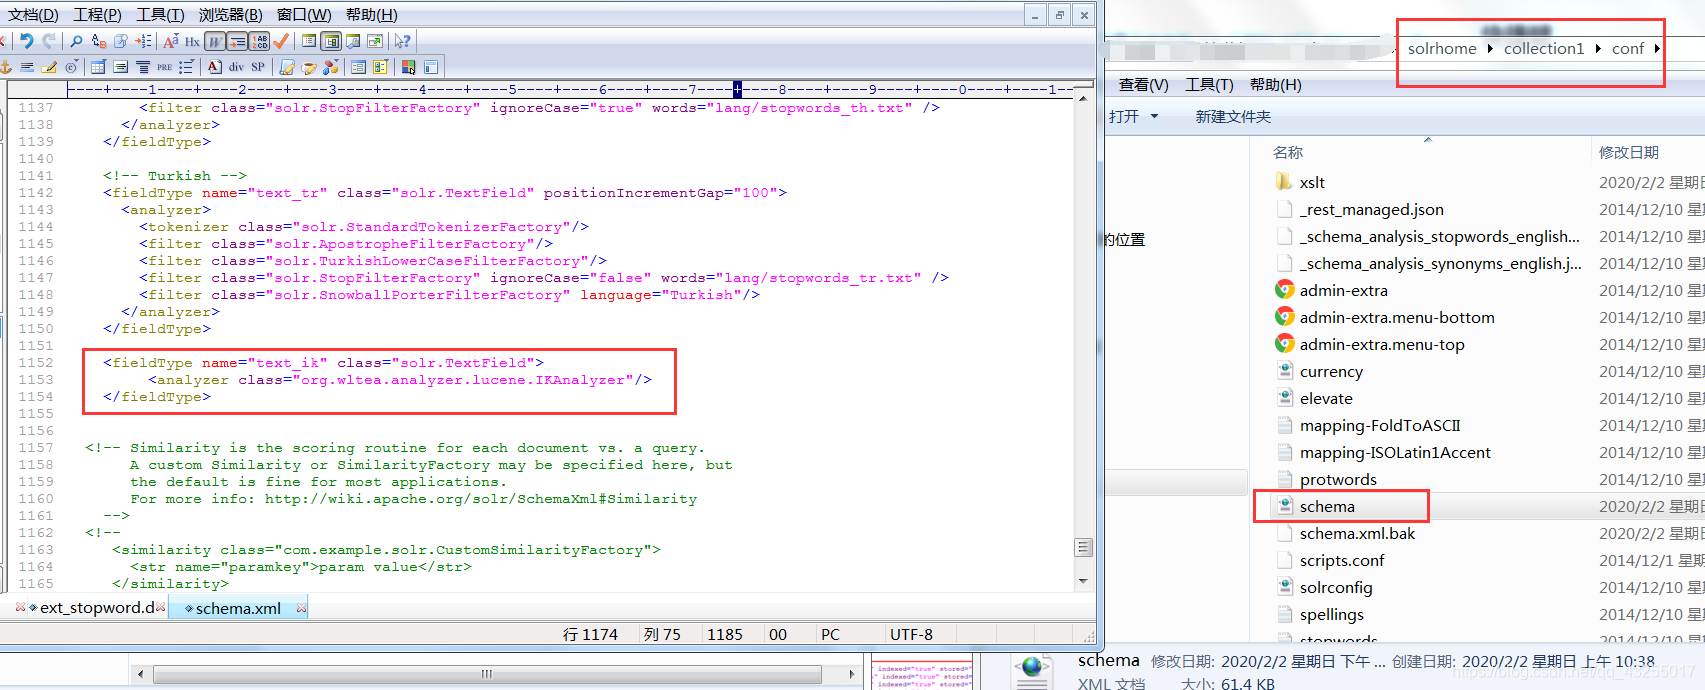Toggle the Auto Indent button
Image resolution: width=1705 pixels, height=690 pixels.
237,41
